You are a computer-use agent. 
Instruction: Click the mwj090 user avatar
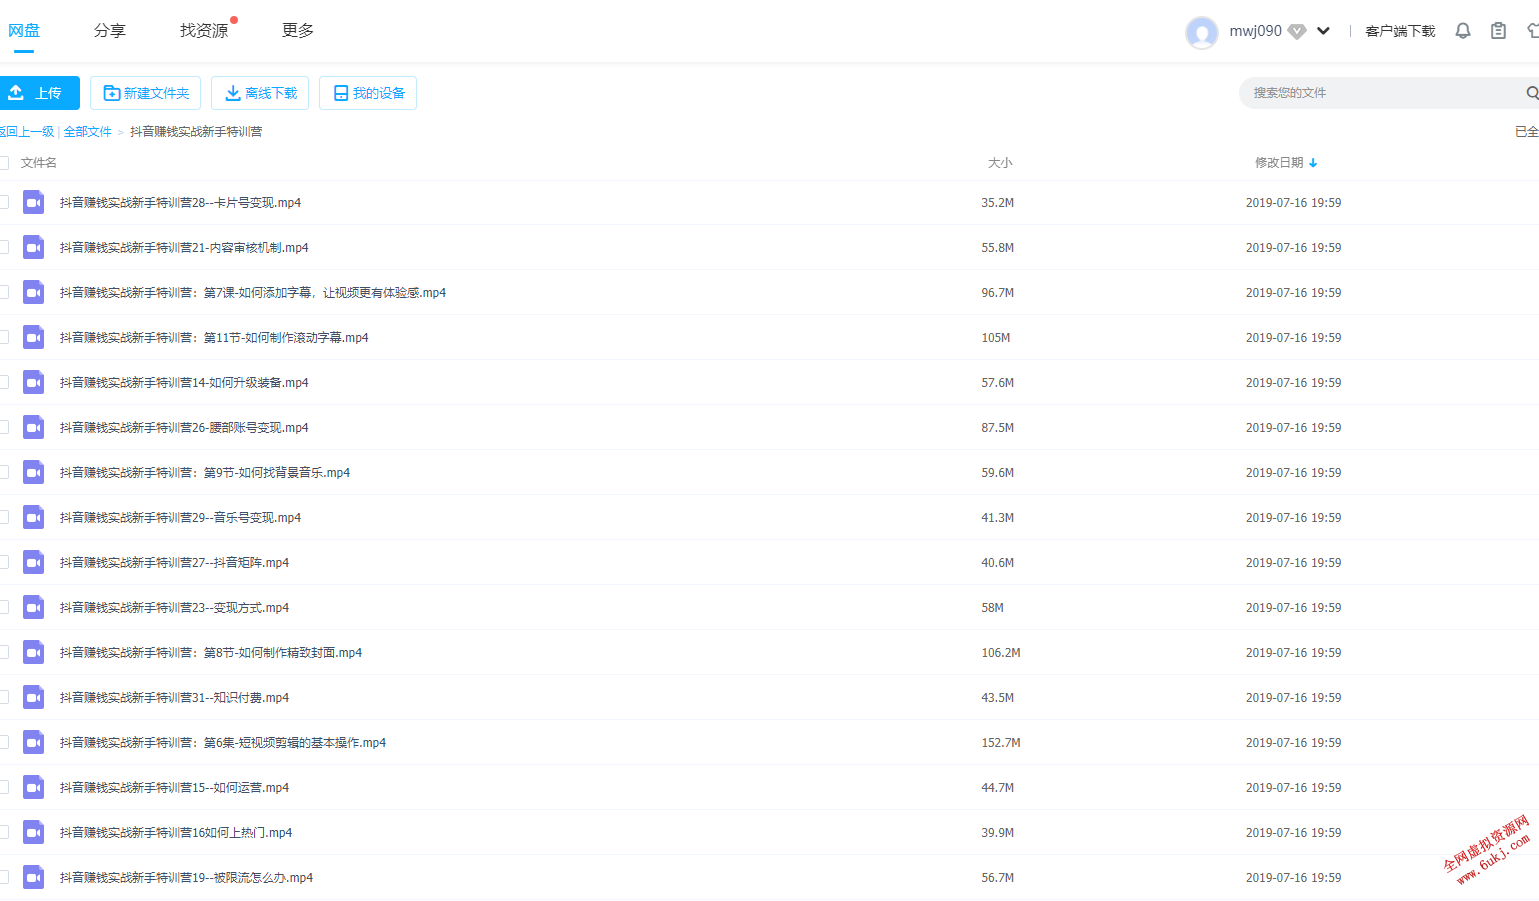click(x=1201, y=32)
